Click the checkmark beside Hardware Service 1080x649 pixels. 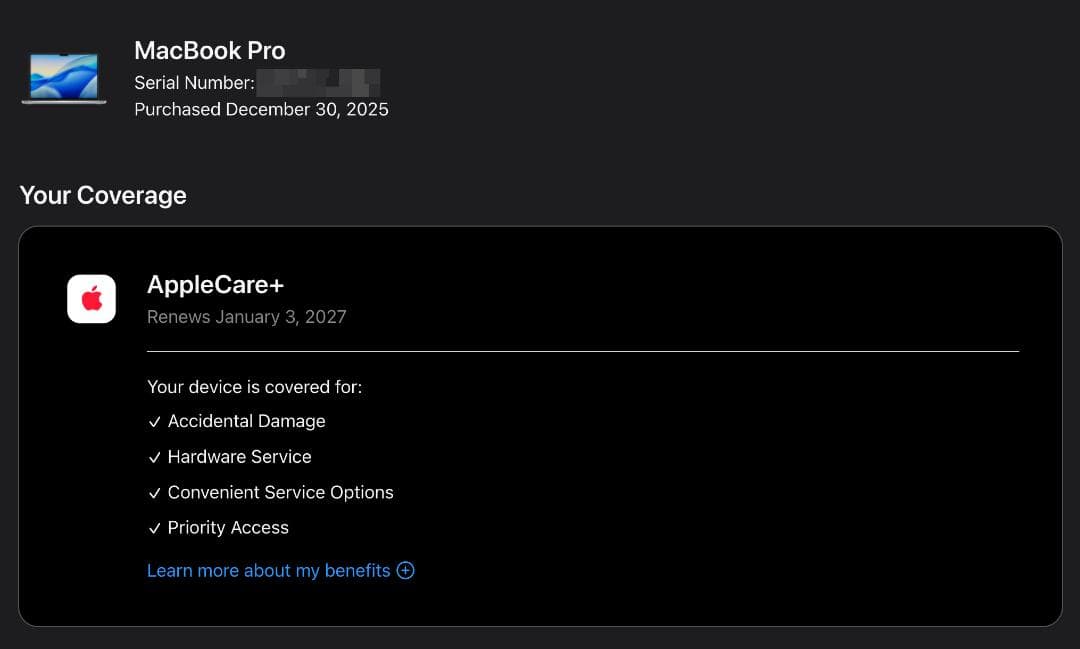click(155, 457)
